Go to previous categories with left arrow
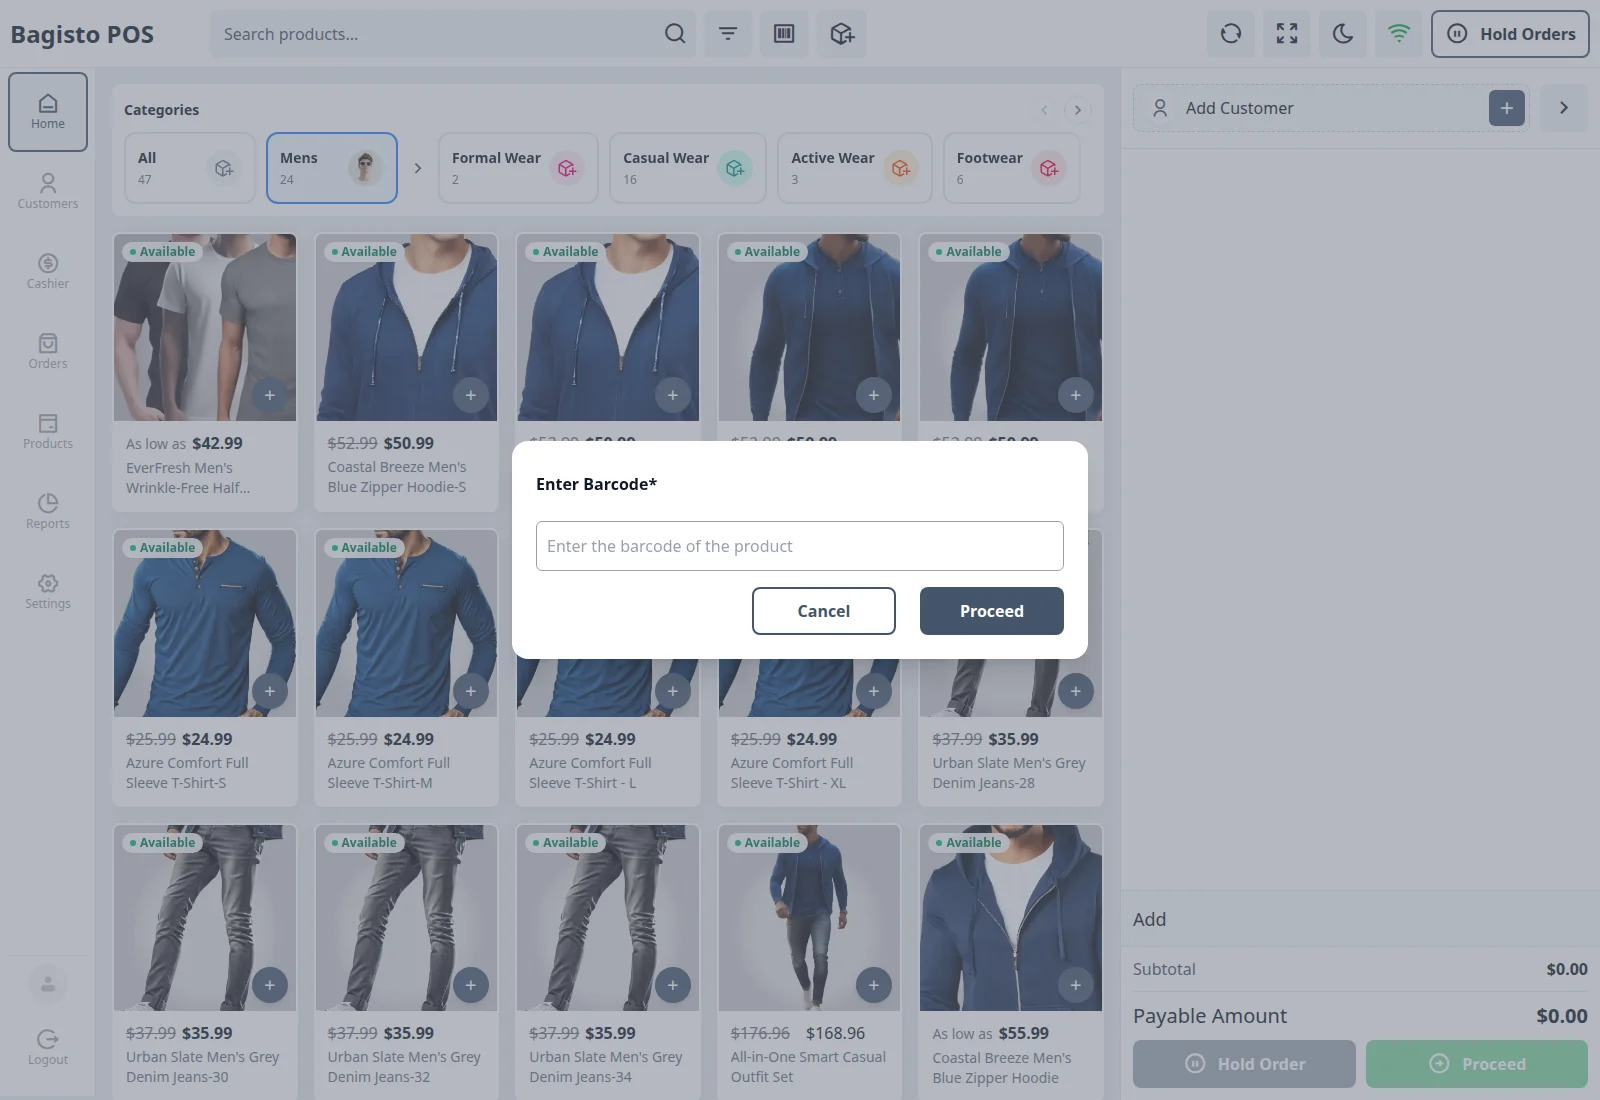Image resolution: width=1600 pixels, height=1100 pixels. tap(1044, 110)
